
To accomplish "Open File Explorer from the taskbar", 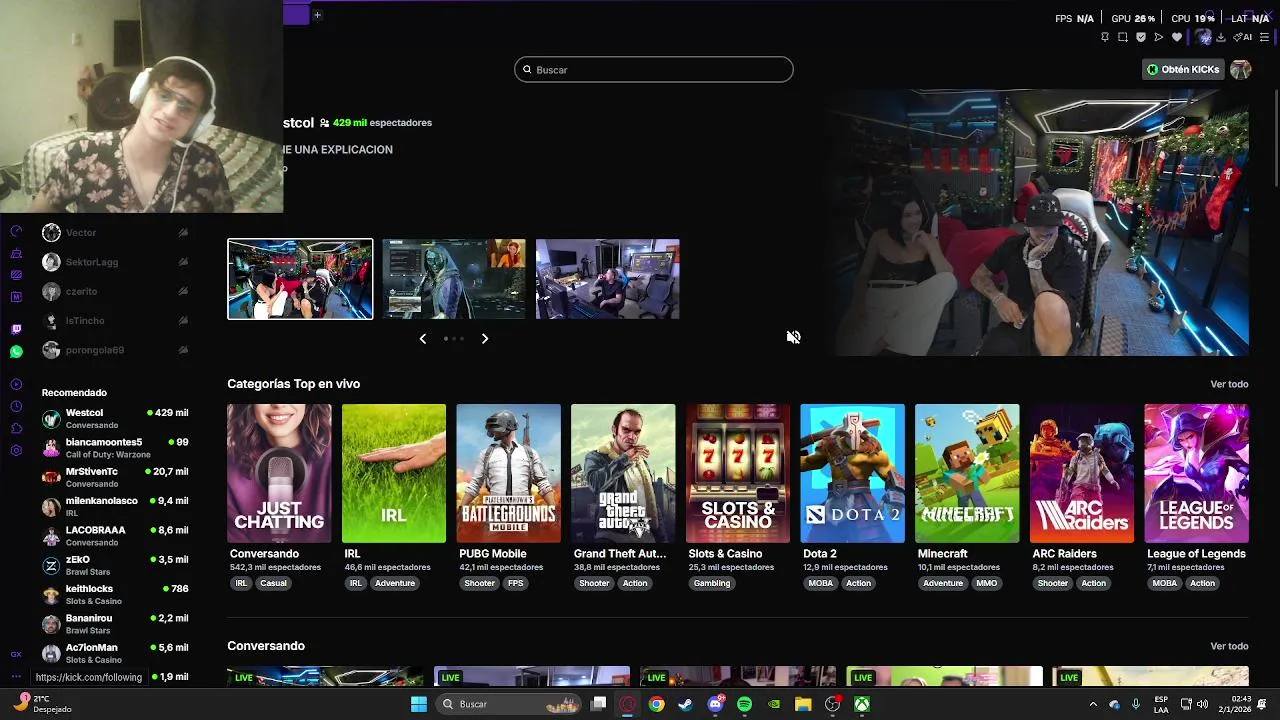I will click(x=803, y=704).
